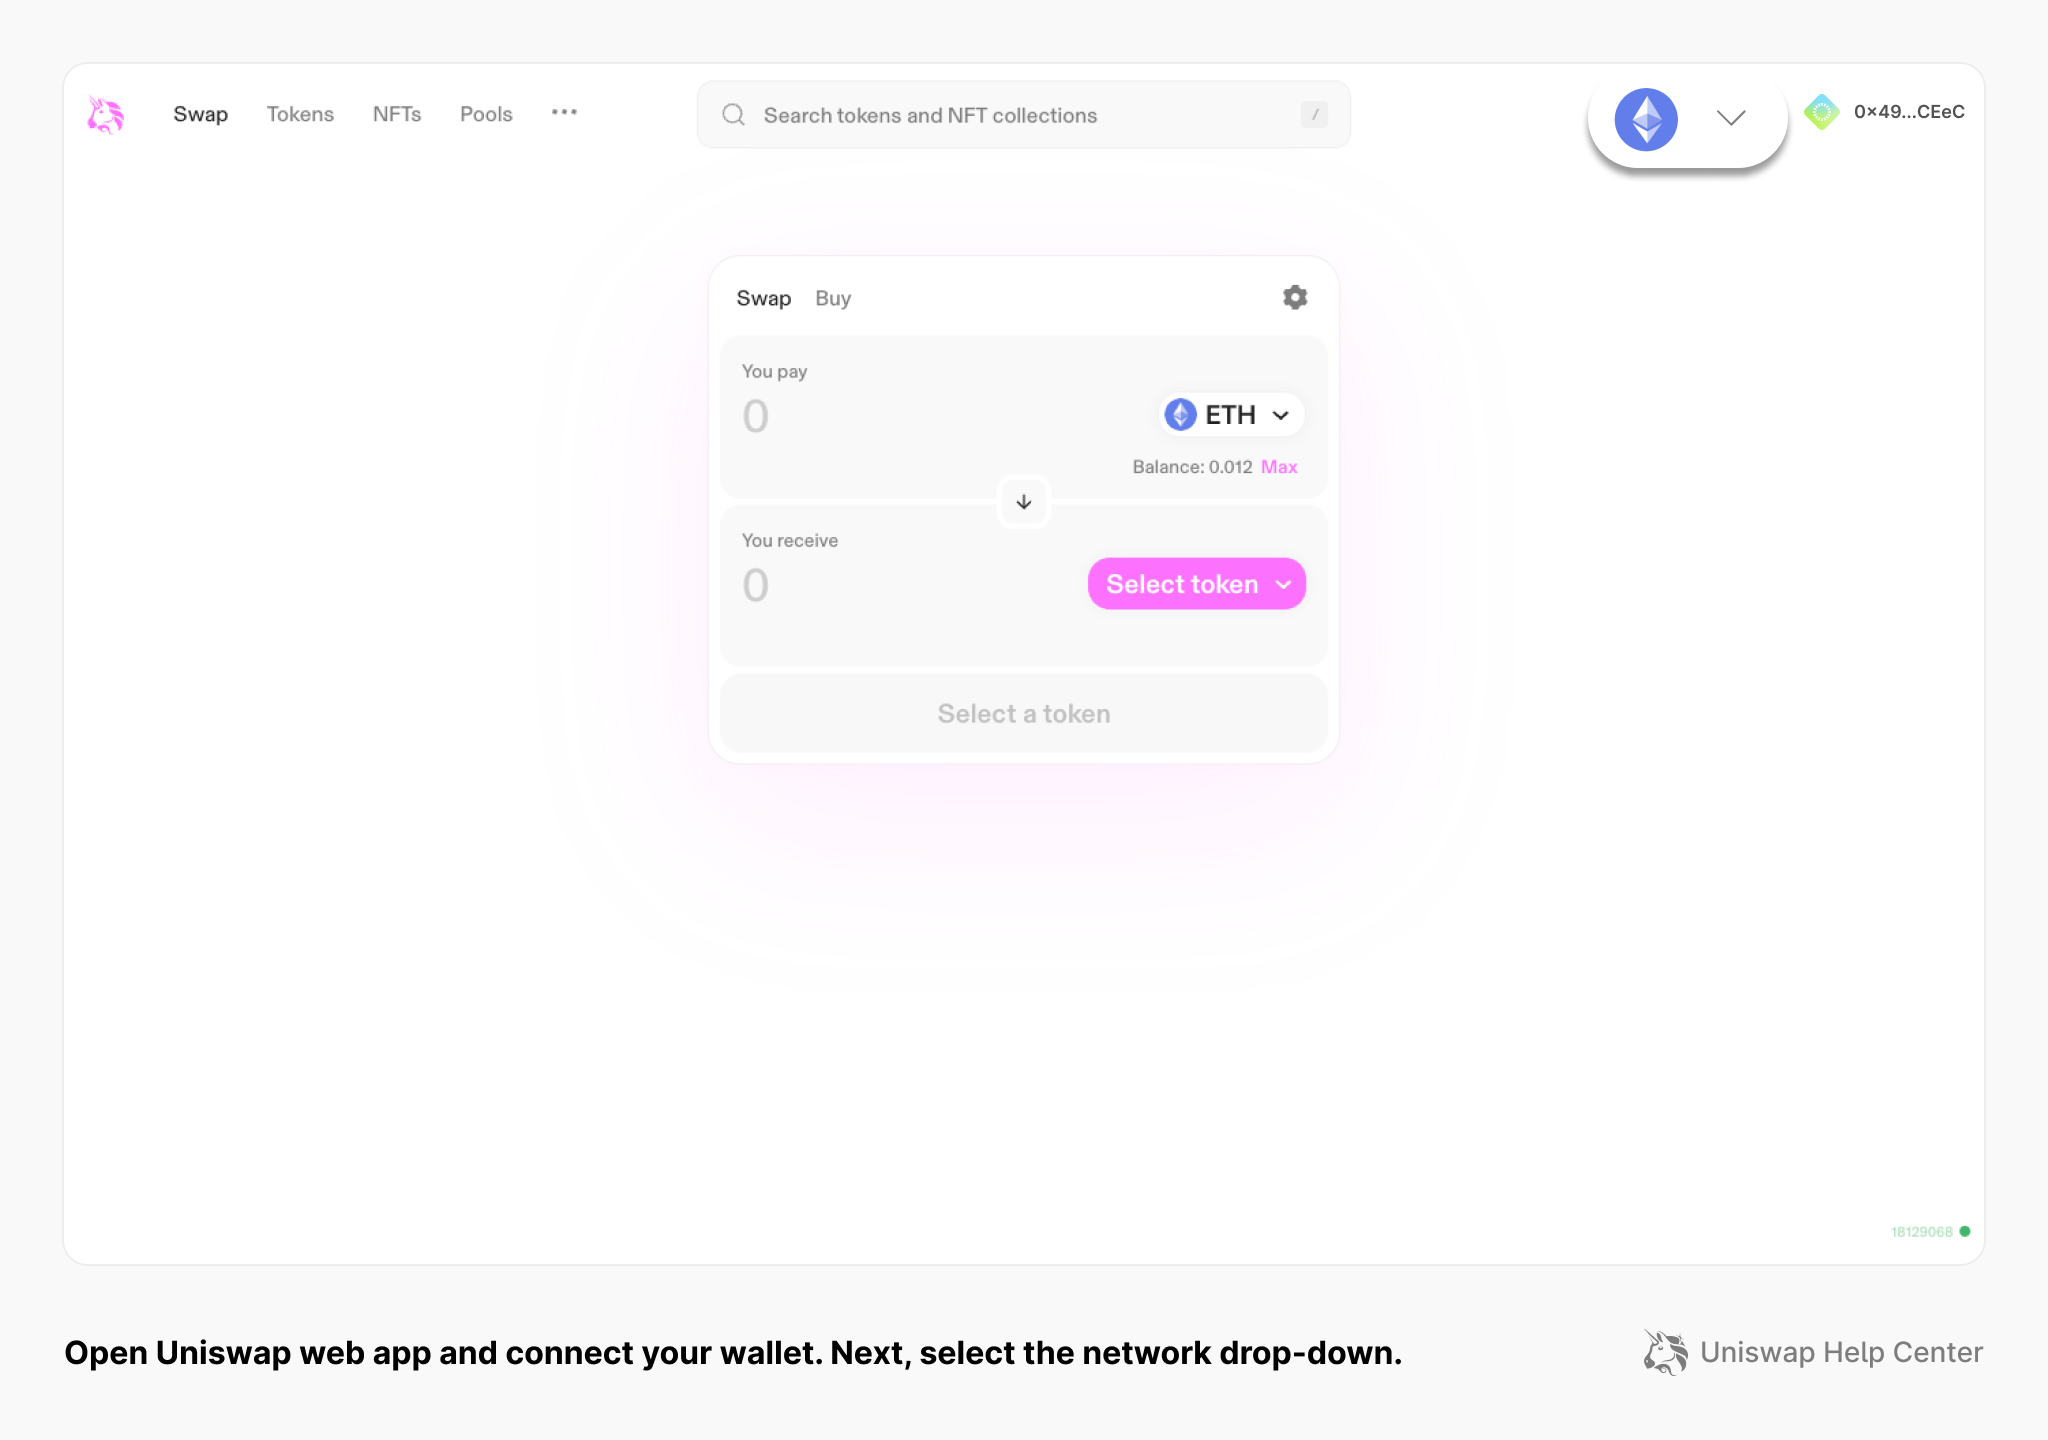The image size is (2048, 1440).
Task: Click the Ethereum network icon
Action: (x=1644, y=119)
